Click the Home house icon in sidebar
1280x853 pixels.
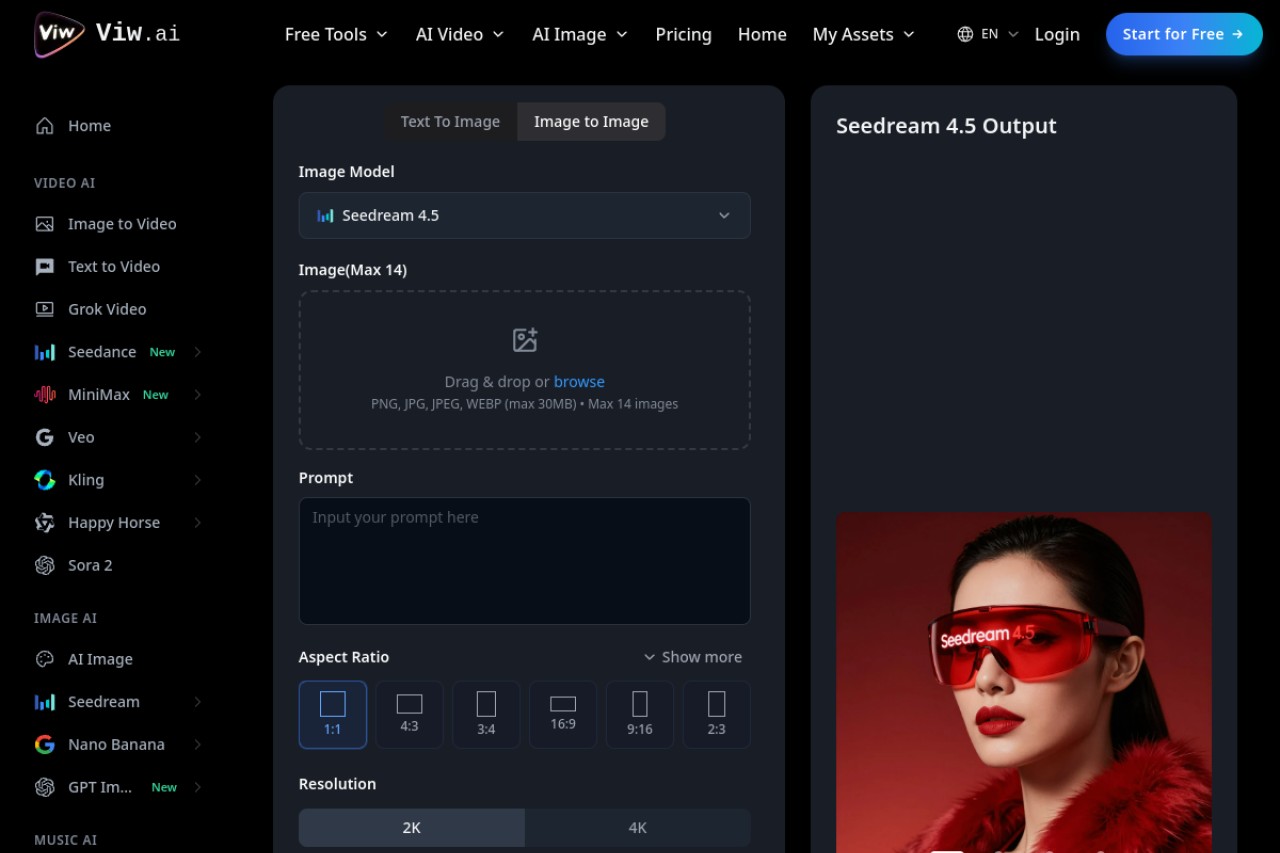(44, 126)
